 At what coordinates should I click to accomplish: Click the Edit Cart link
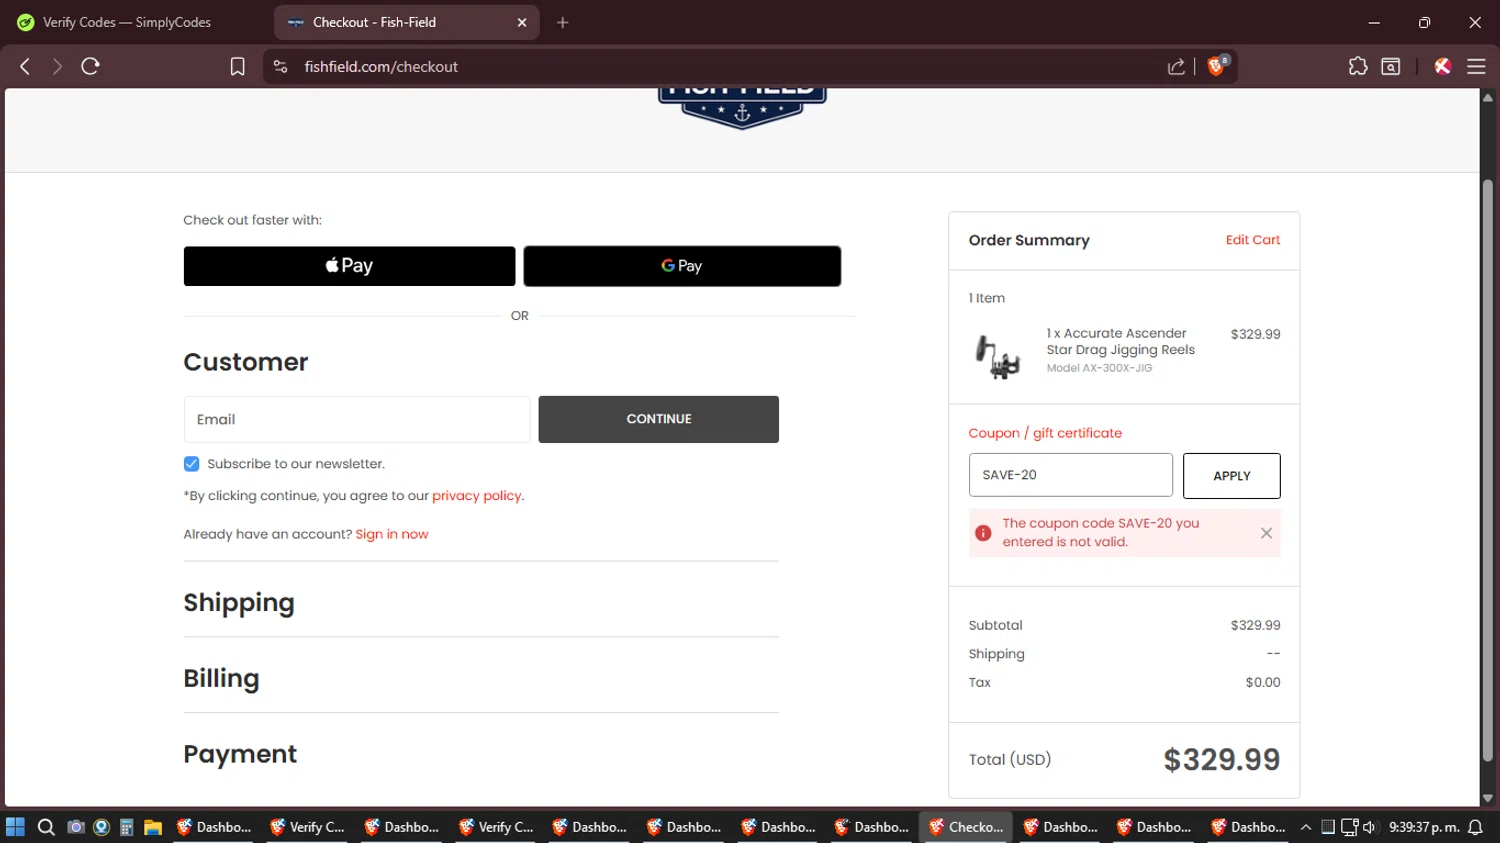point(1252,240)
